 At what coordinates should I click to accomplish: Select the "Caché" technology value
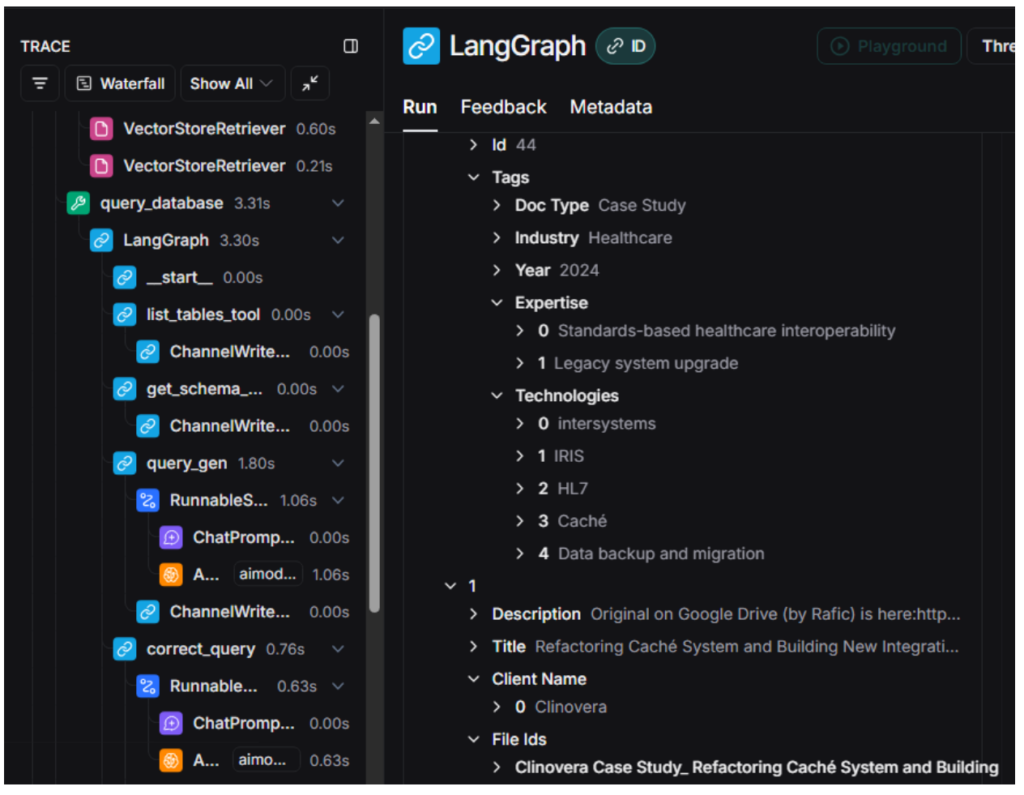582,521
